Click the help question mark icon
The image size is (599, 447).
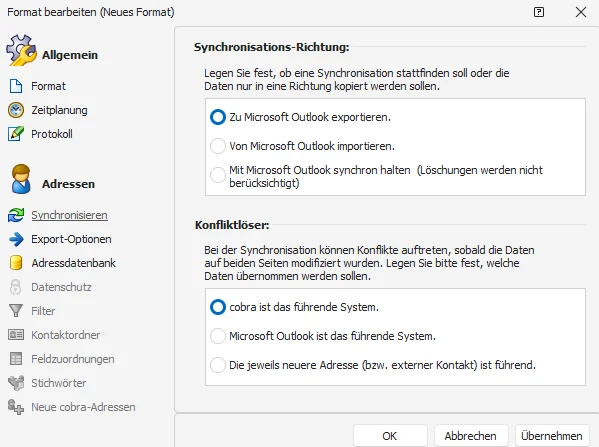539,12
